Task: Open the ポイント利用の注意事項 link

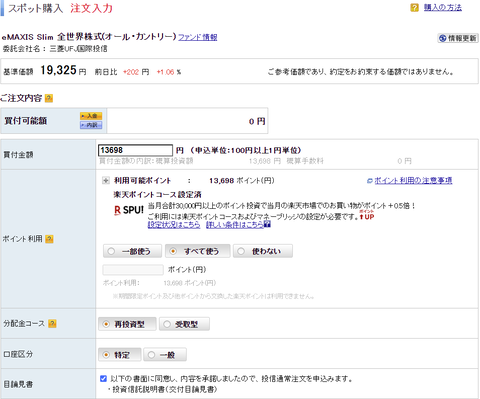Action: click(413, 180)
